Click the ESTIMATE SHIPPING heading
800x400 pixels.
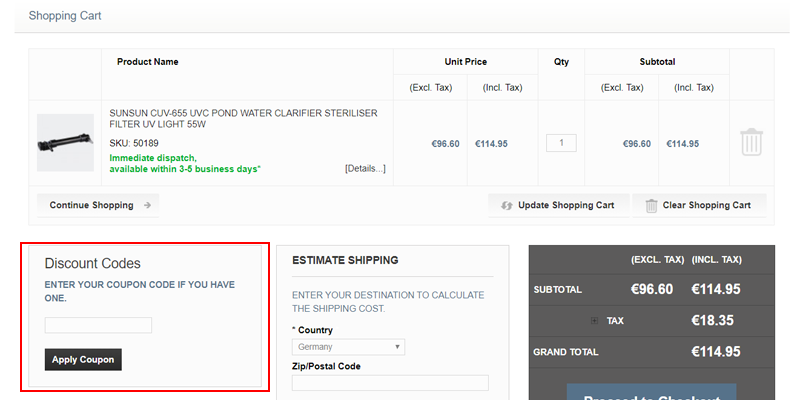pyautogui.click(x=345, y=260)
